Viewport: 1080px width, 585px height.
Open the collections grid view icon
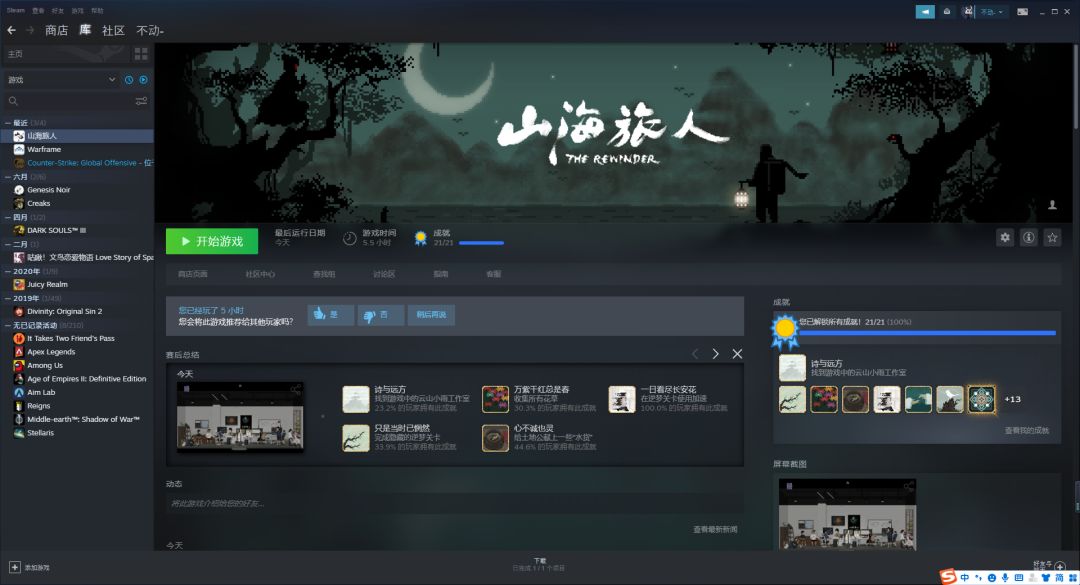141,54
